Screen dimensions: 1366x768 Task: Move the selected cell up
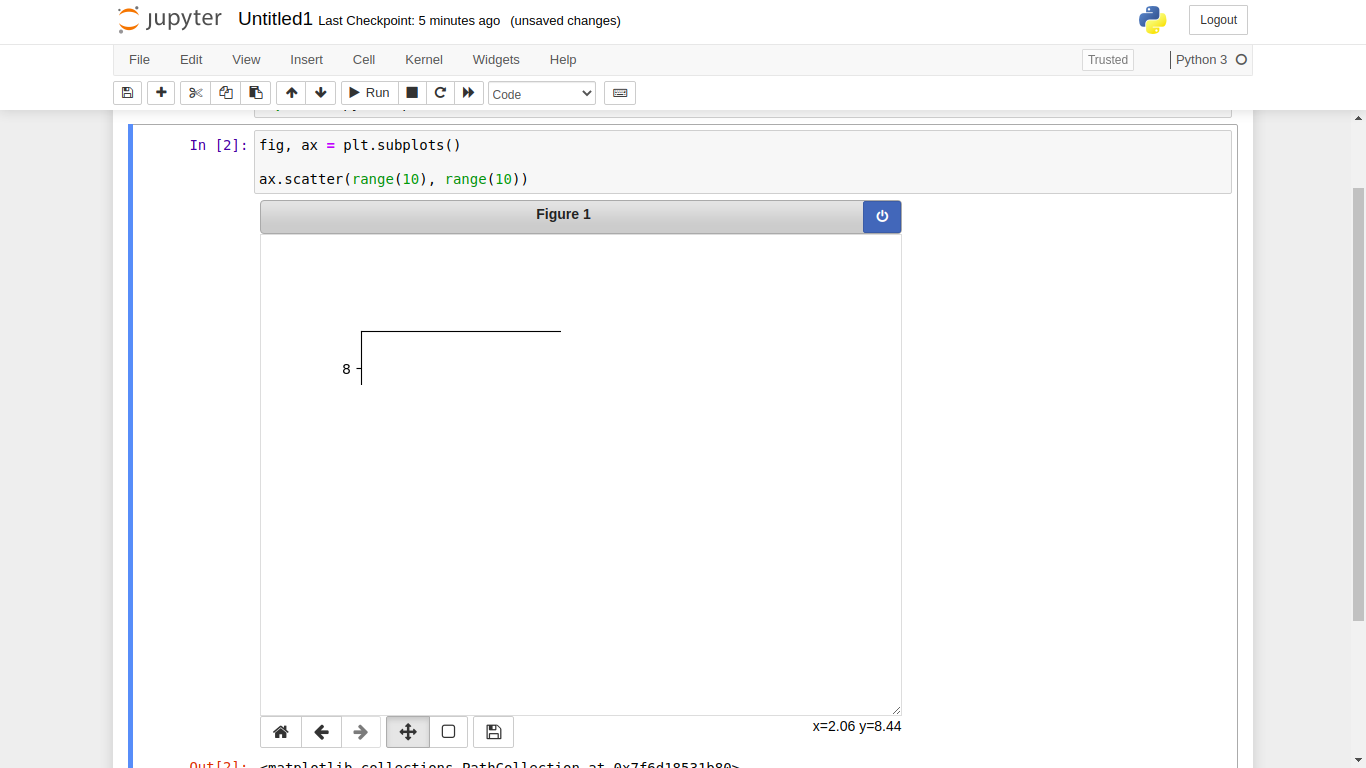tap(291, 93)
